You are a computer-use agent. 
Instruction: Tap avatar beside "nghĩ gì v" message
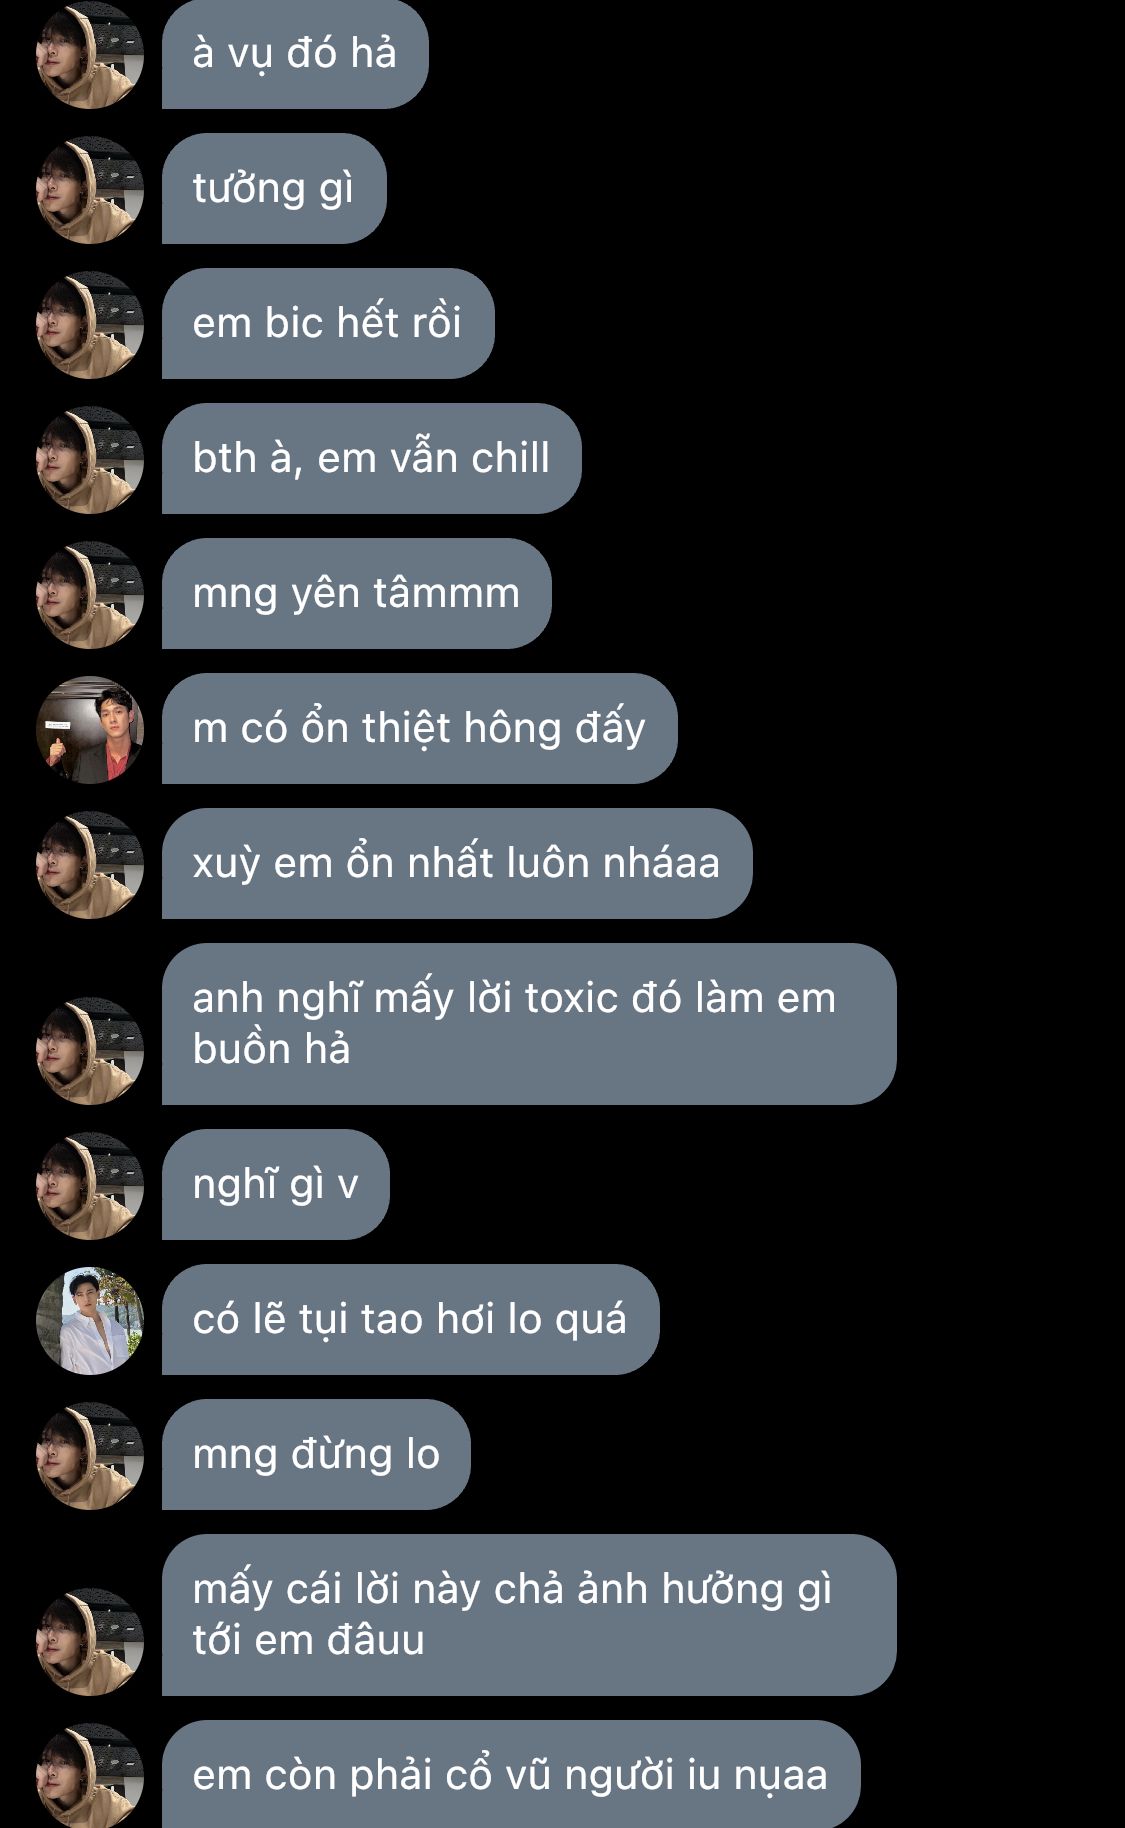90,1186
